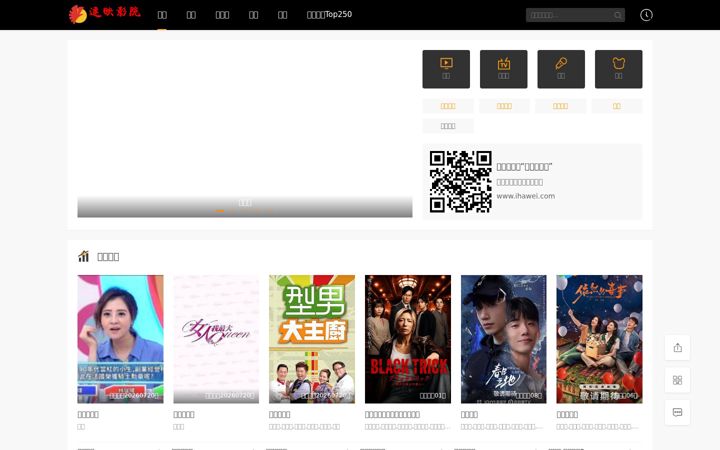Click the bar-chart icon beside the section heading
The height and width of the screenshot is (450, 720).
coord(83,256)
